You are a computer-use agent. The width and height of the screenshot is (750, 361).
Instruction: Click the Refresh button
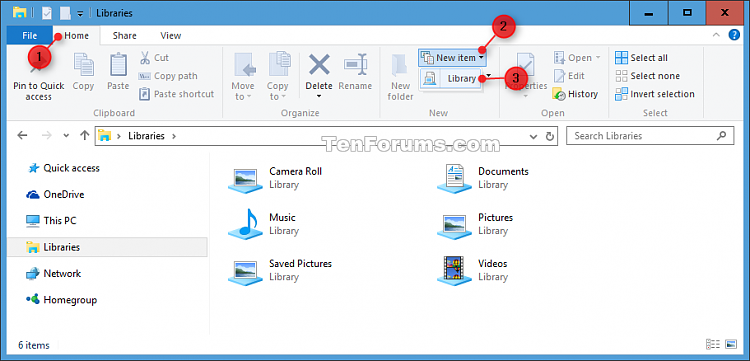(x=550, y=136)
